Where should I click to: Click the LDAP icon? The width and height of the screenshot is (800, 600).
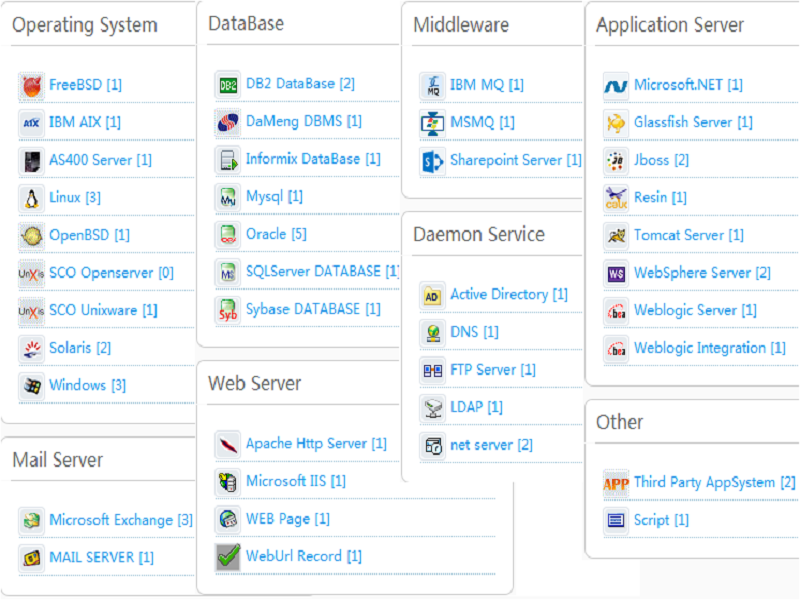pyautogui.click(x=433, y=408)
